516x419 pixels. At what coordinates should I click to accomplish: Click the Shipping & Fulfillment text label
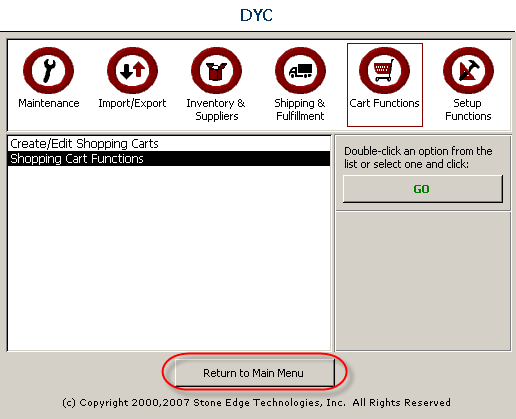pyautogui.click(x=300, y=110)
